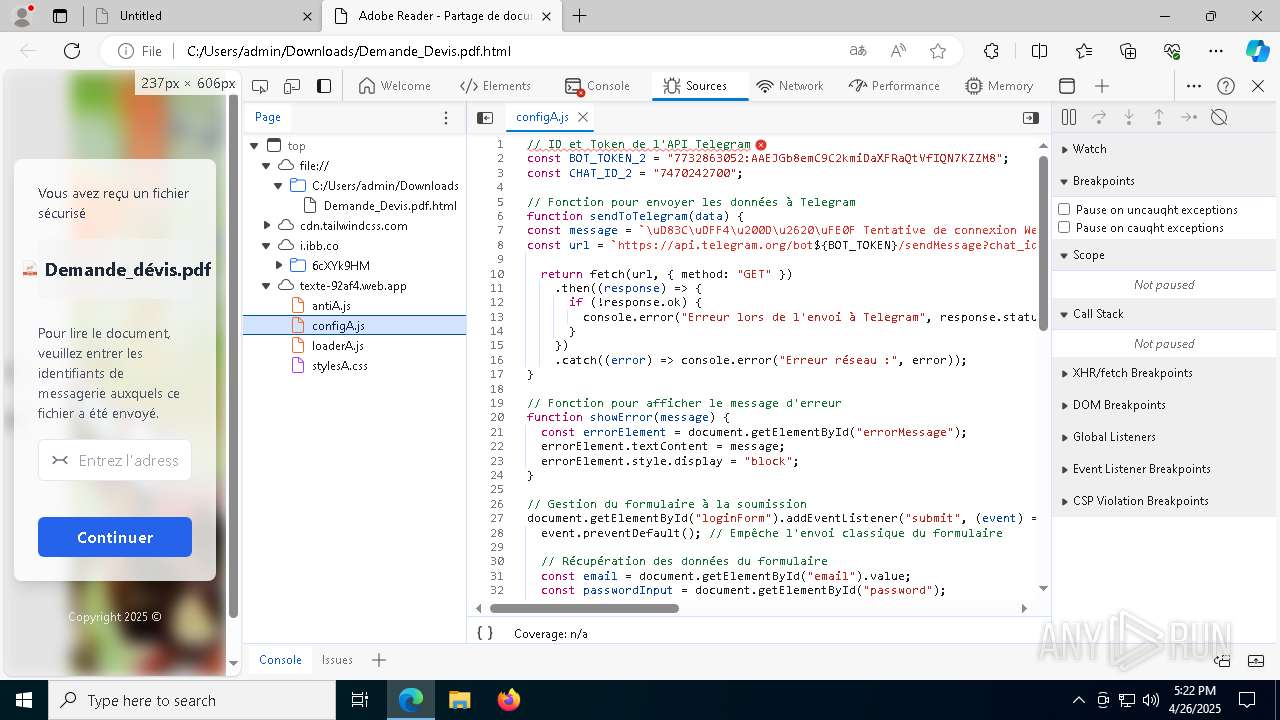Click Step into next function call
Screen dimensions: 1280x720
[x=1129, y=117]
